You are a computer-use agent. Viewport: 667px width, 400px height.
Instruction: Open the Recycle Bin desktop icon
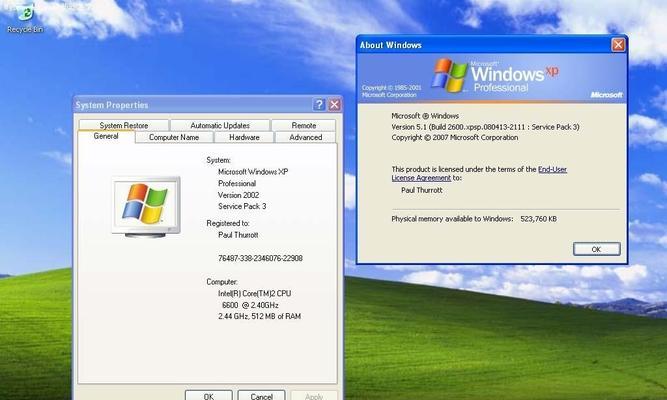click(x=25, y=19)
